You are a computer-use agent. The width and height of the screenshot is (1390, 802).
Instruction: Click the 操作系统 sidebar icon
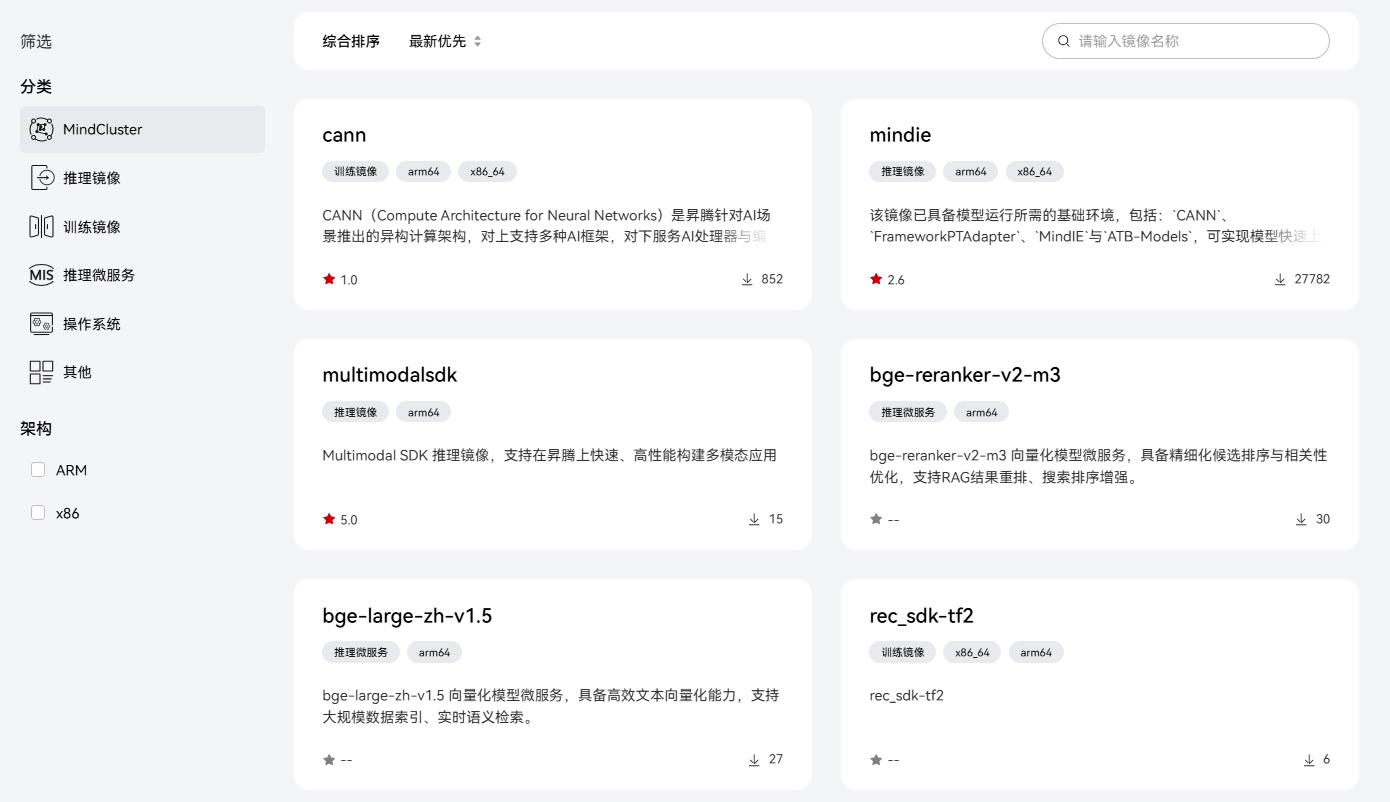tap(41, 324)
